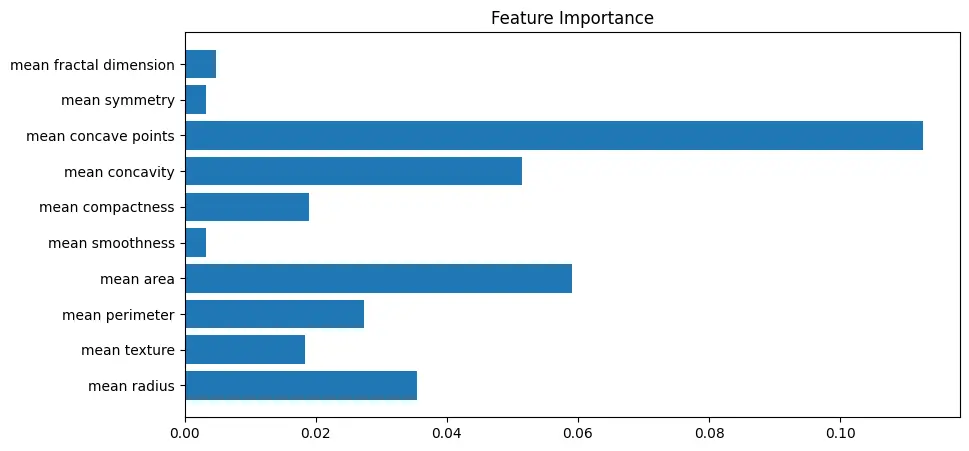Click the "mean radius" axis label
969x451 pixels.
(x=131, y=386)
